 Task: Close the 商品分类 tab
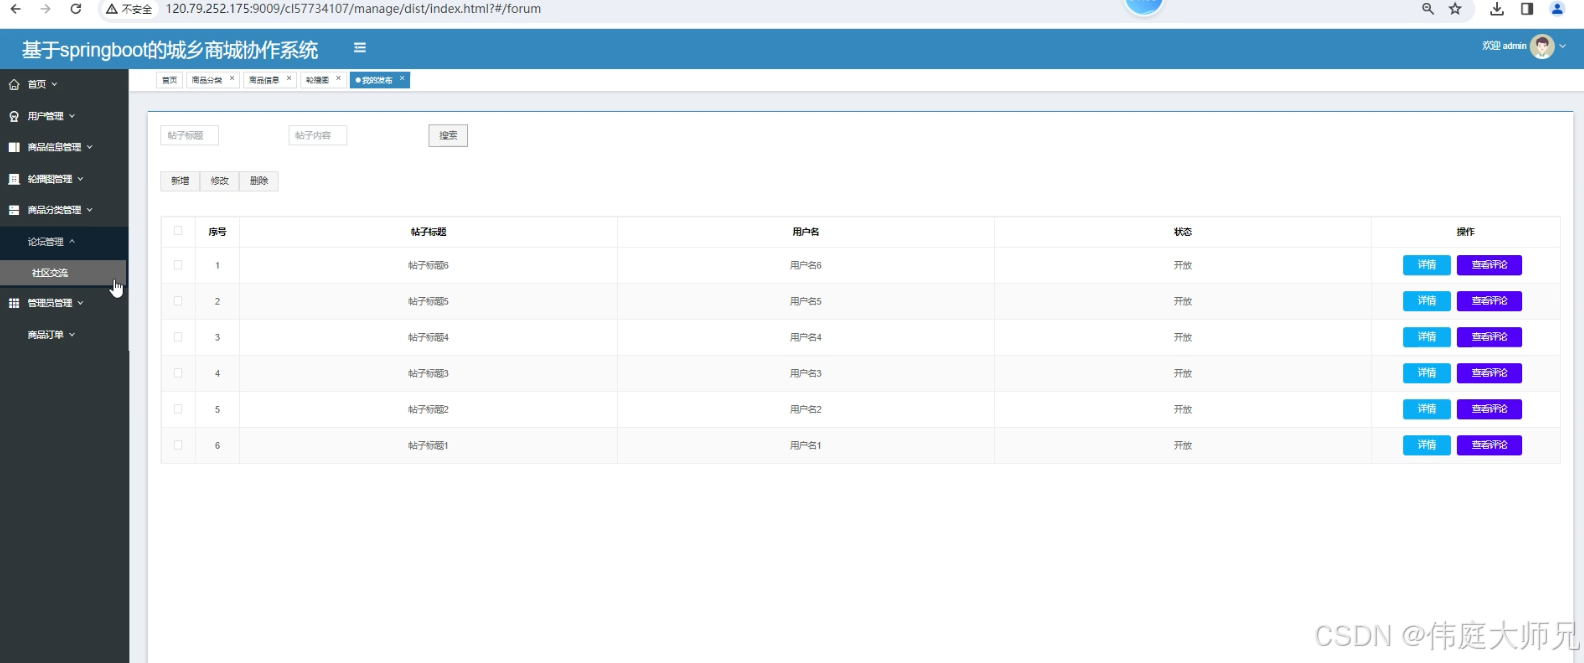[x=232, y=78]
